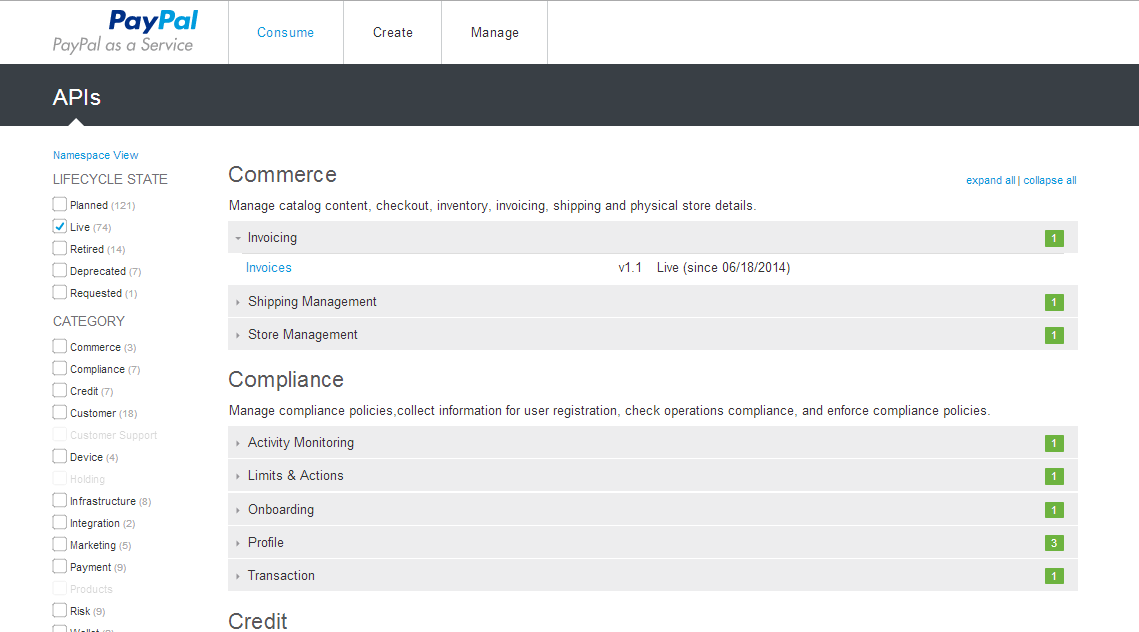
Task: Switch to the Create tab
Action: point(392,33)
